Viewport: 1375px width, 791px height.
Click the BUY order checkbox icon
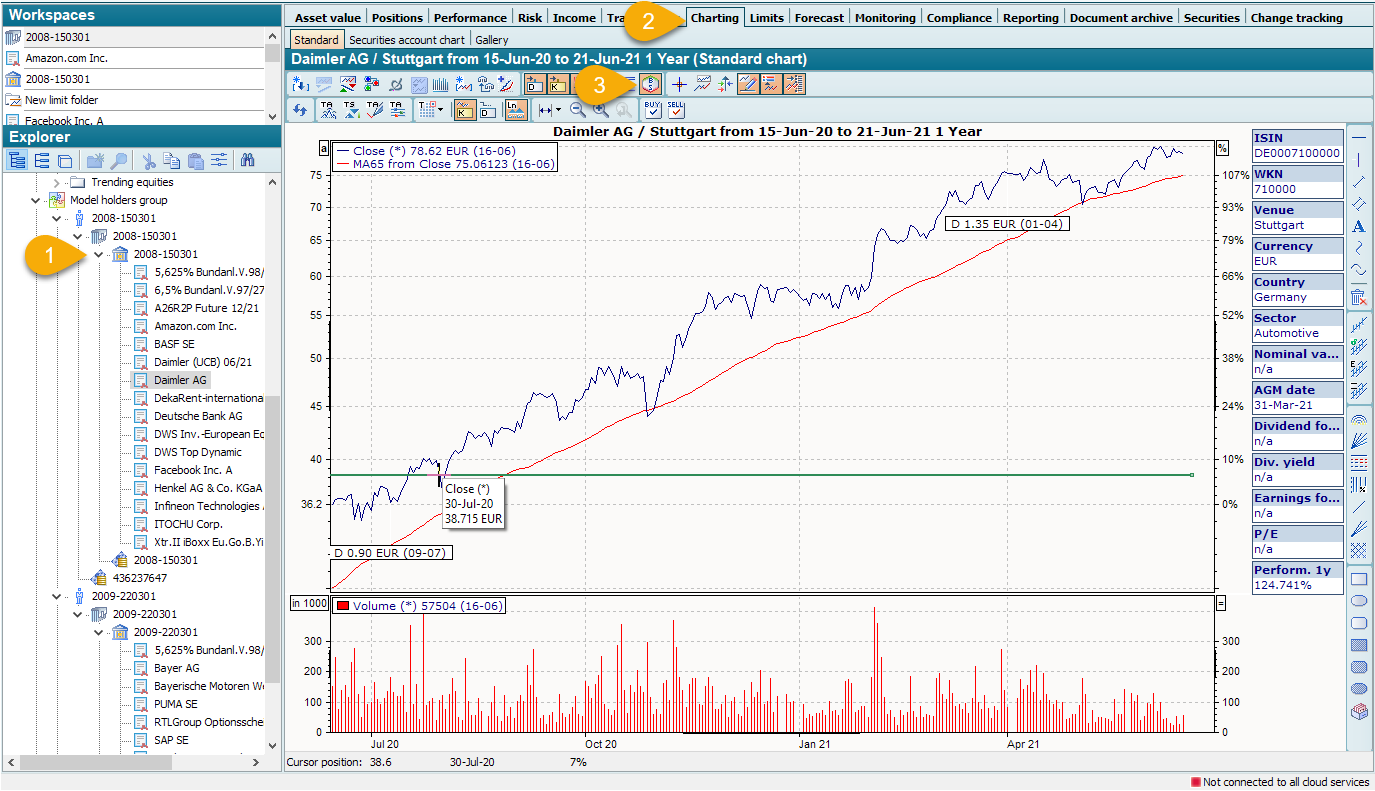point(653,110)
